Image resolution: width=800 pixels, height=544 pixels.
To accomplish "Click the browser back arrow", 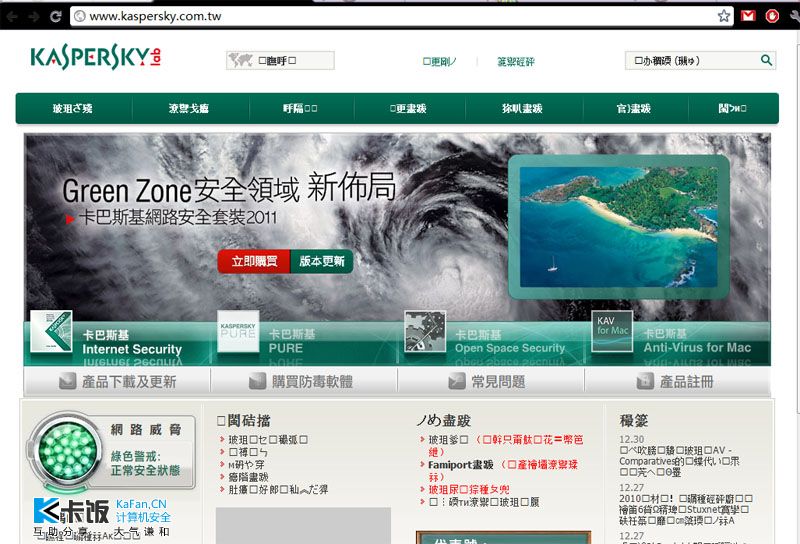I will pos(11,16).
